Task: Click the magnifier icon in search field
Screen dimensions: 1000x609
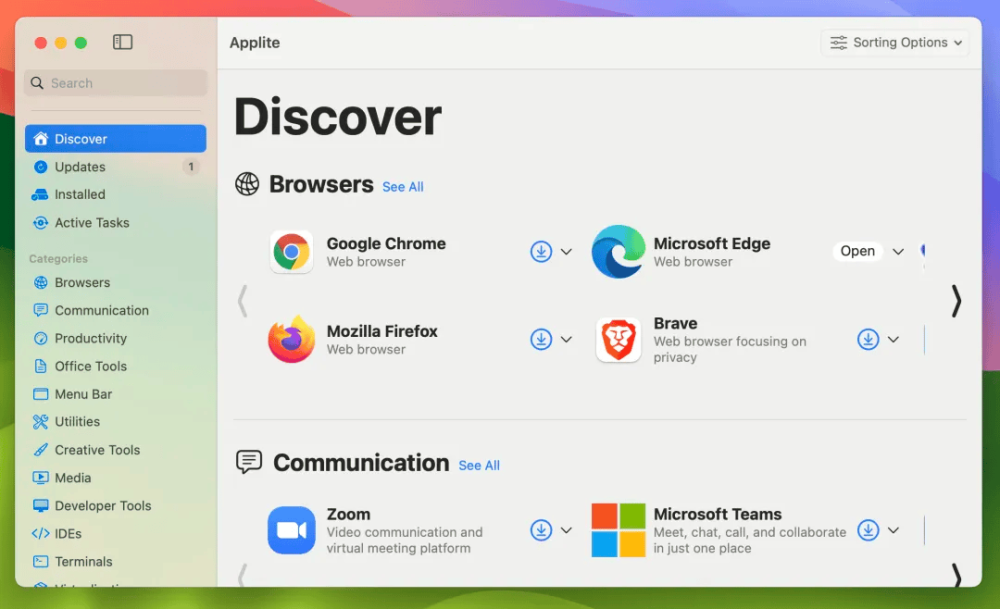Action: coord(37,83)
